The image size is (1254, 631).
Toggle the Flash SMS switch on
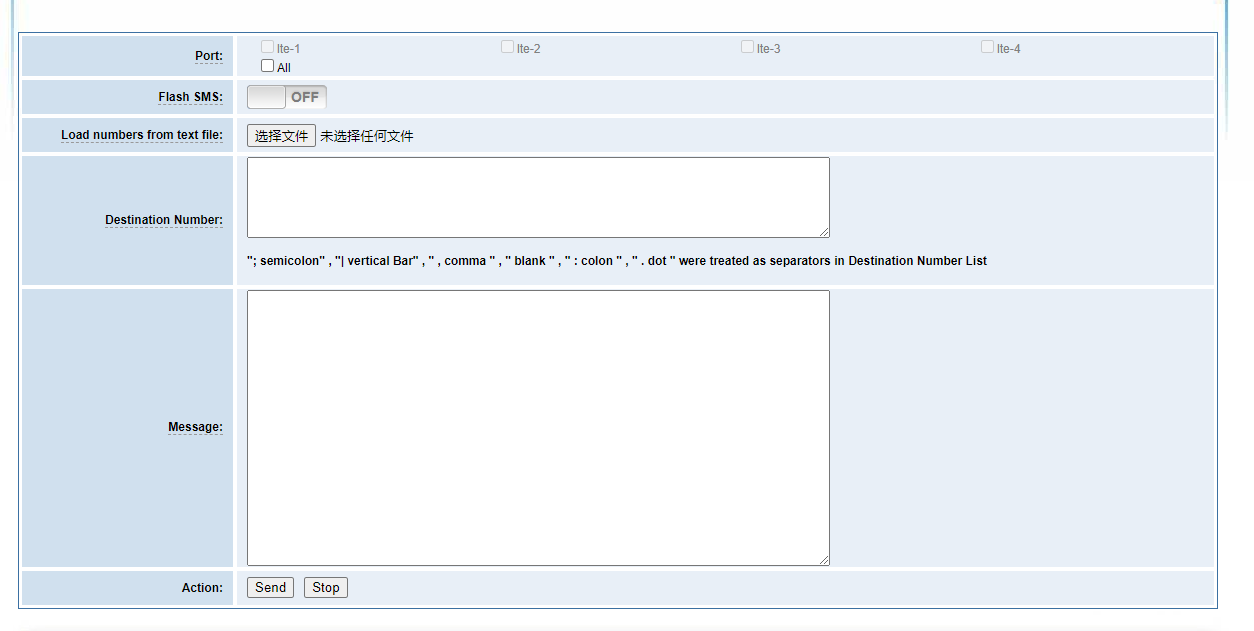click(x=287, y=97)
